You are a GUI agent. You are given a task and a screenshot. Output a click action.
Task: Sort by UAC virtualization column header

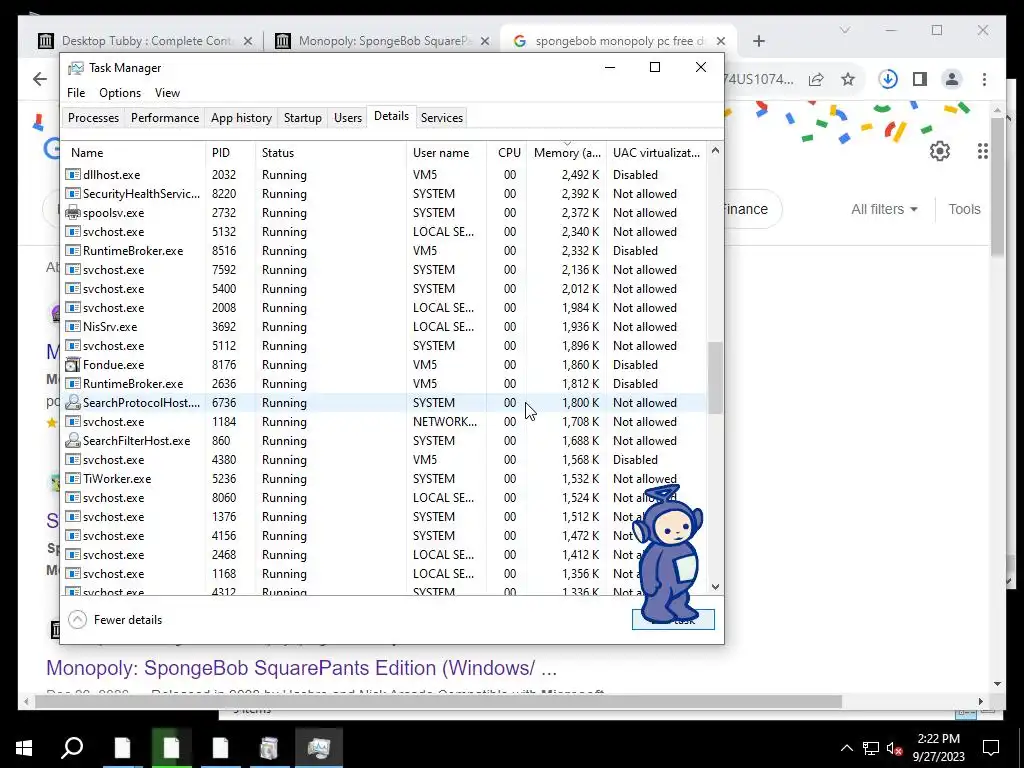click(x=656, y=153)
